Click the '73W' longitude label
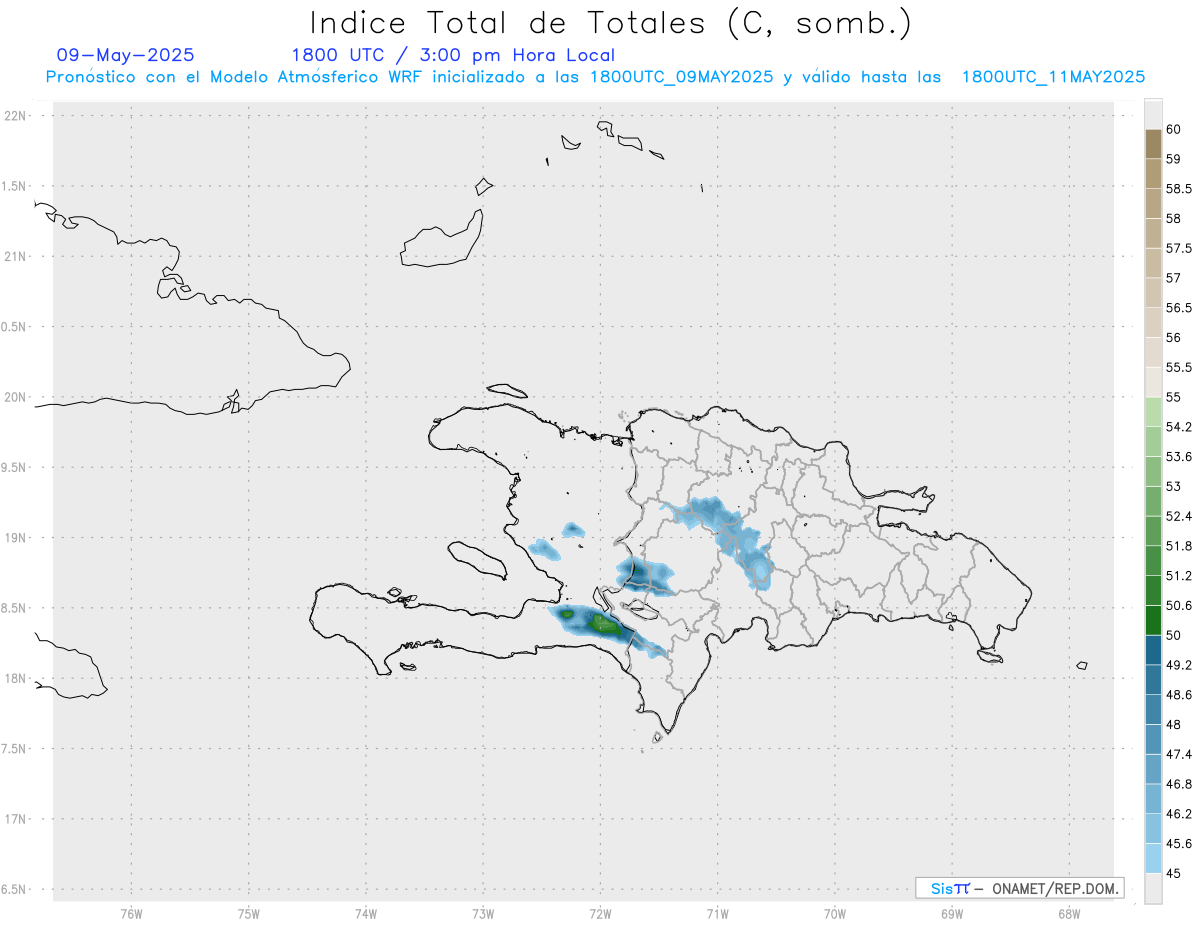This screenshot has height=927, width=1200. pos(483,914)
